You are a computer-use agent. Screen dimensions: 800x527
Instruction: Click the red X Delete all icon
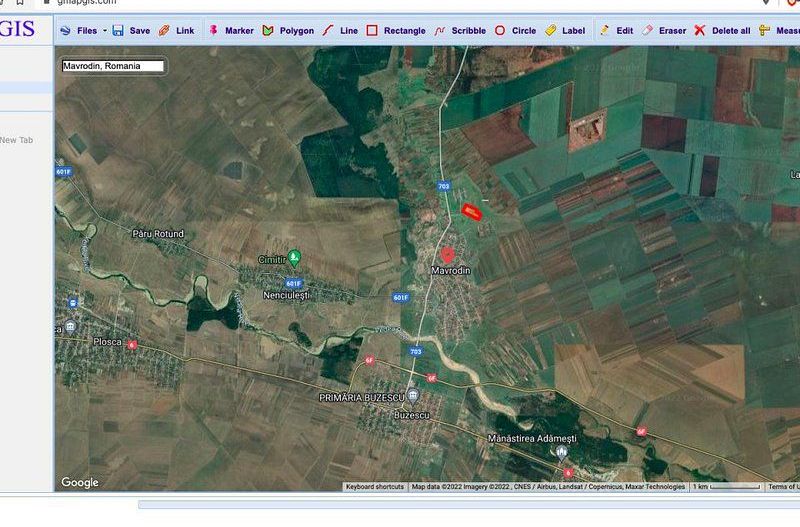pyautogui.click(x=700, y=31)
